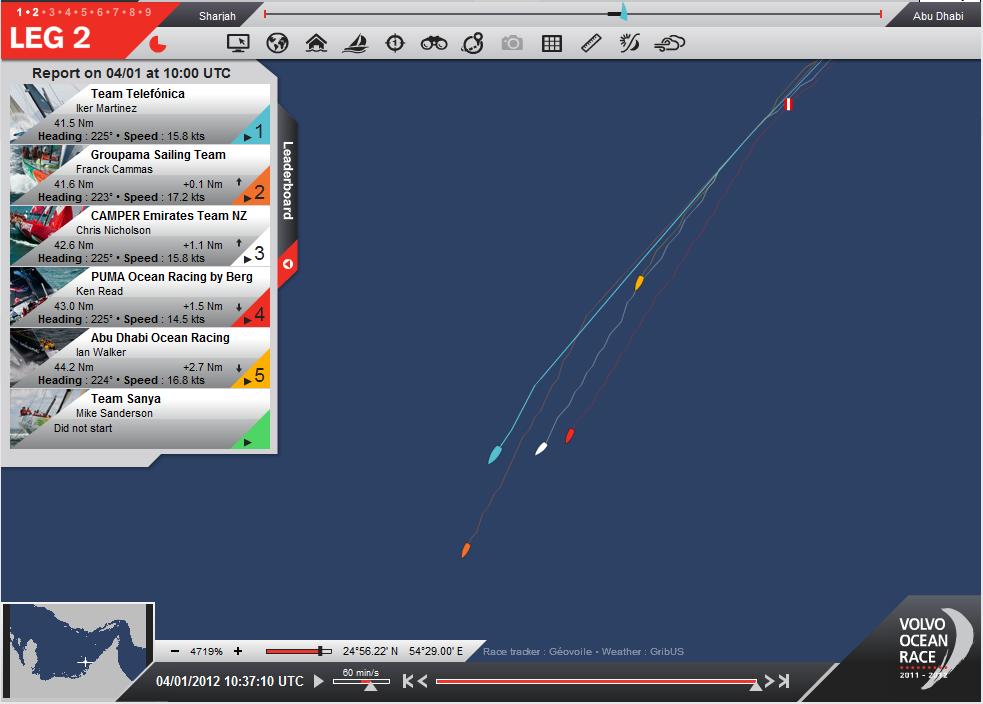
Task: Click the red pie-chart icon beside LEG 2
Action: [x=158, y=44]
